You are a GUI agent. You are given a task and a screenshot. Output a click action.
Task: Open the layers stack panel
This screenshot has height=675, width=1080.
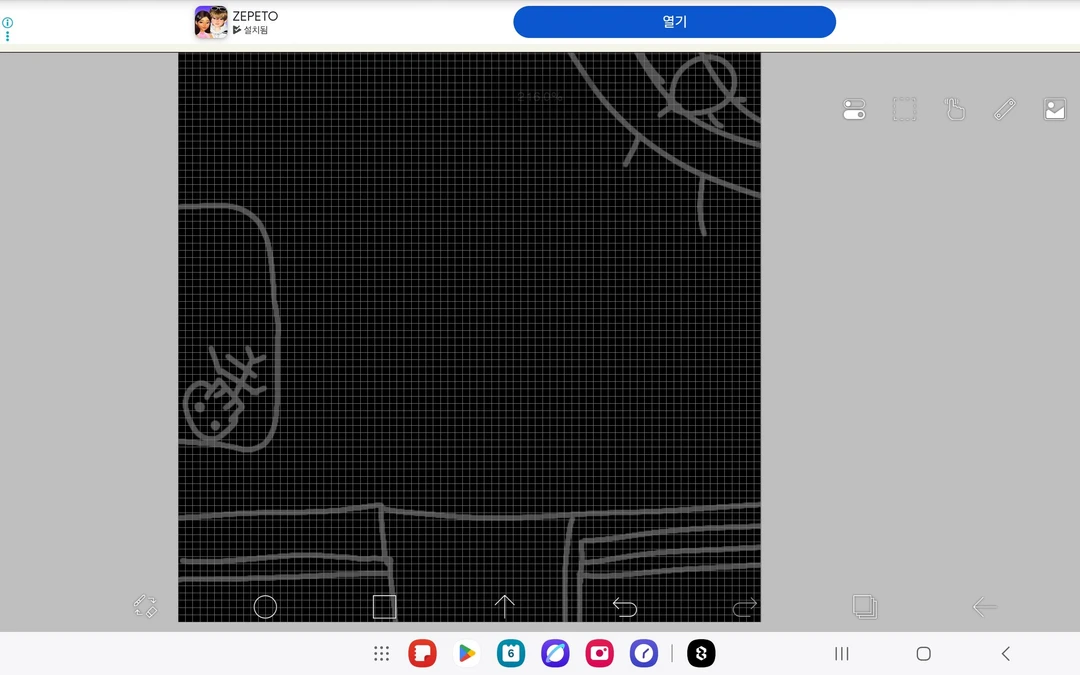[864, 606]
